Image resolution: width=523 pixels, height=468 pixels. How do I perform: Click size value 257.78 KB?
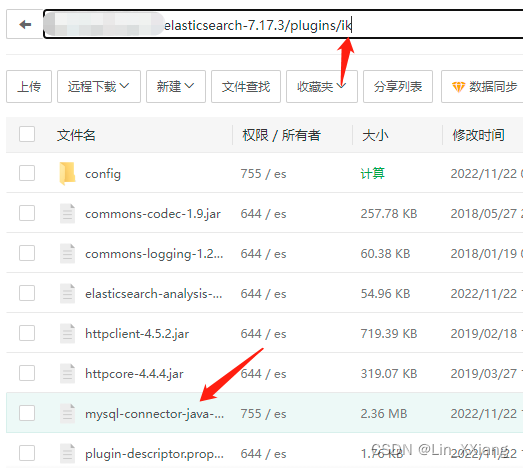[389, 214]
